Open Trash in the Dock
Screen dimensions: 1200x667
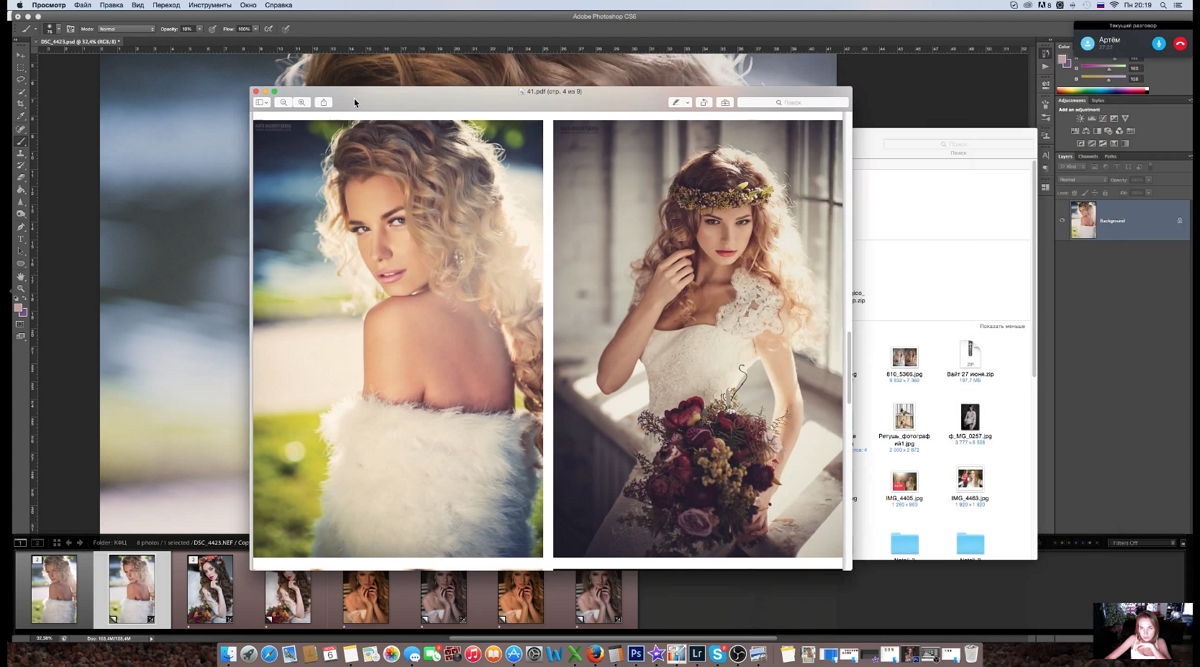point(971,654)
